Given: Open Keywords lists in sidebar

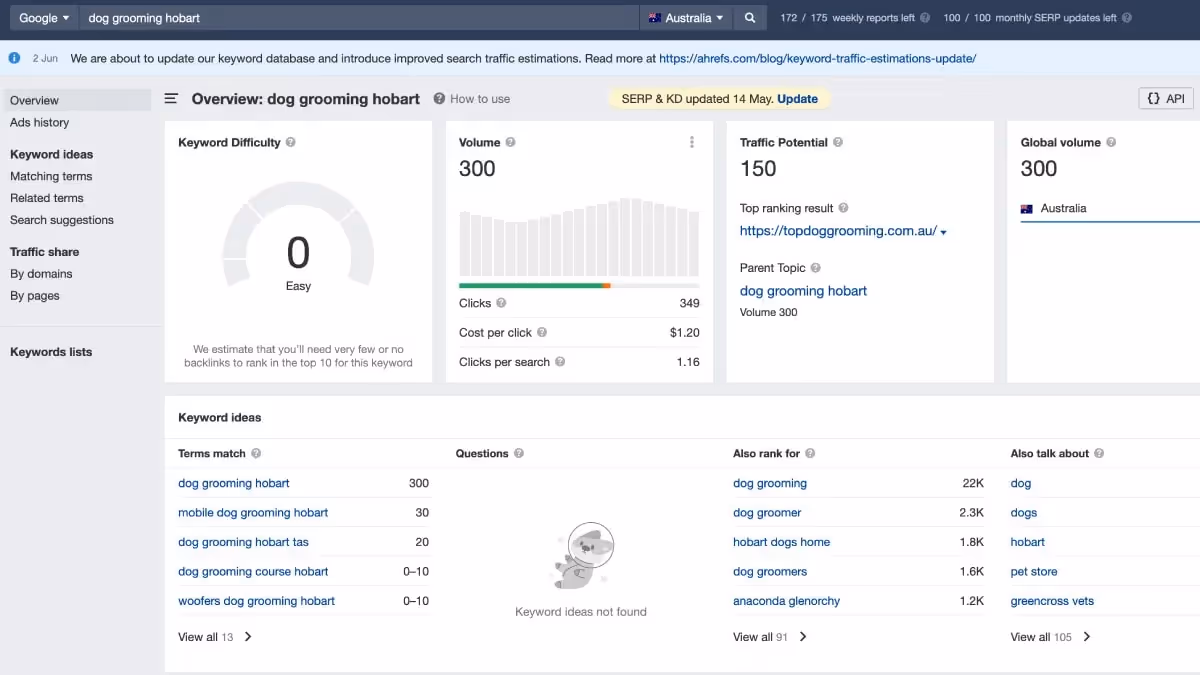Looking at the screenshot, I should coord(51,352).
